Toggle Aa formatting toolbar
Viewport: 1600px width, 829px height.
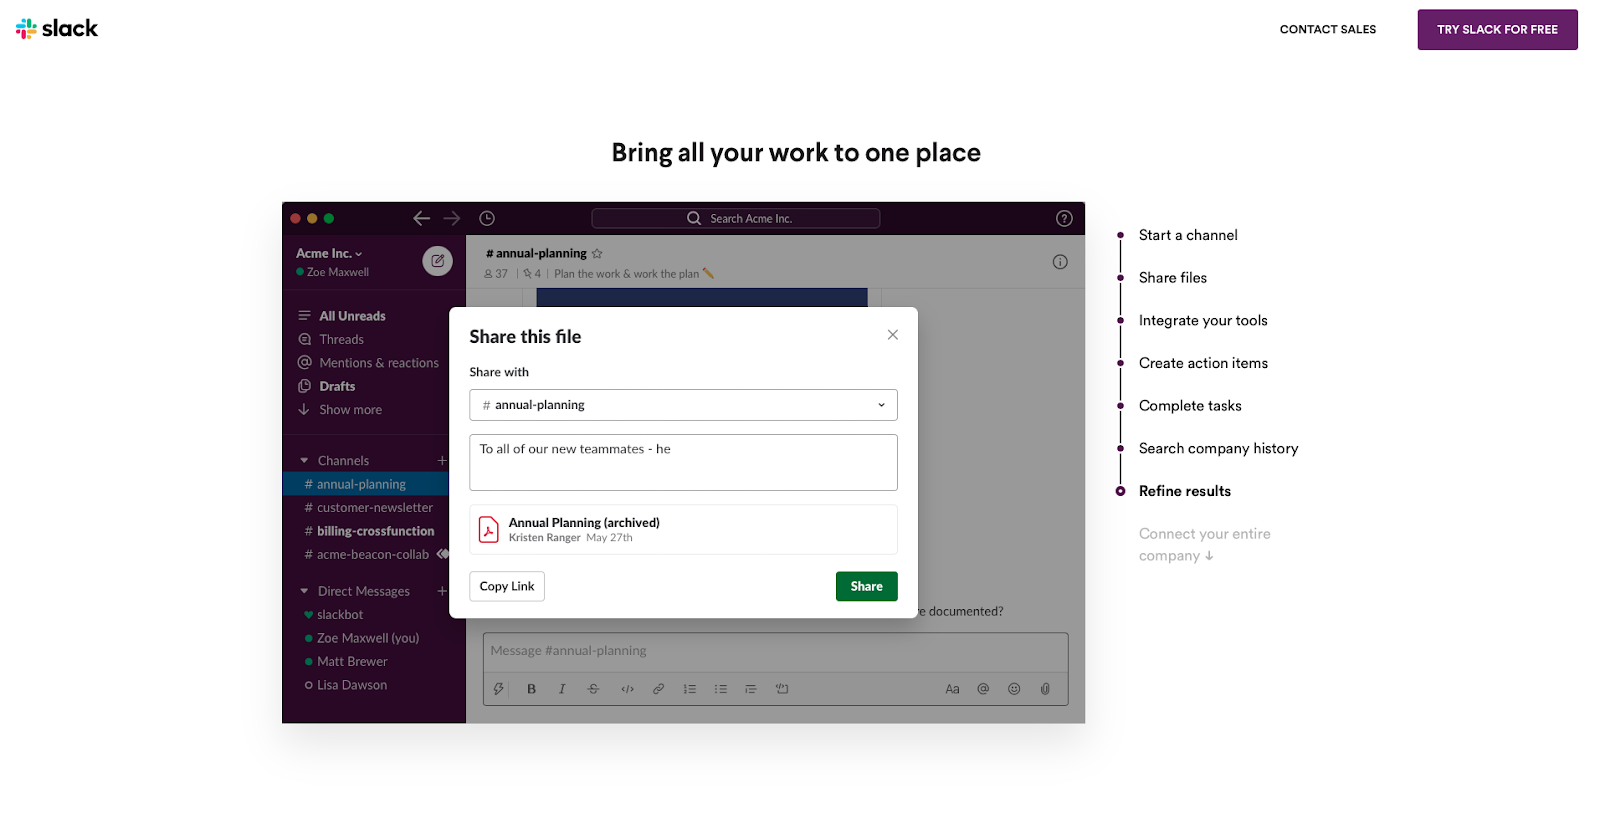pyautogui.click(x=952, y=689)
